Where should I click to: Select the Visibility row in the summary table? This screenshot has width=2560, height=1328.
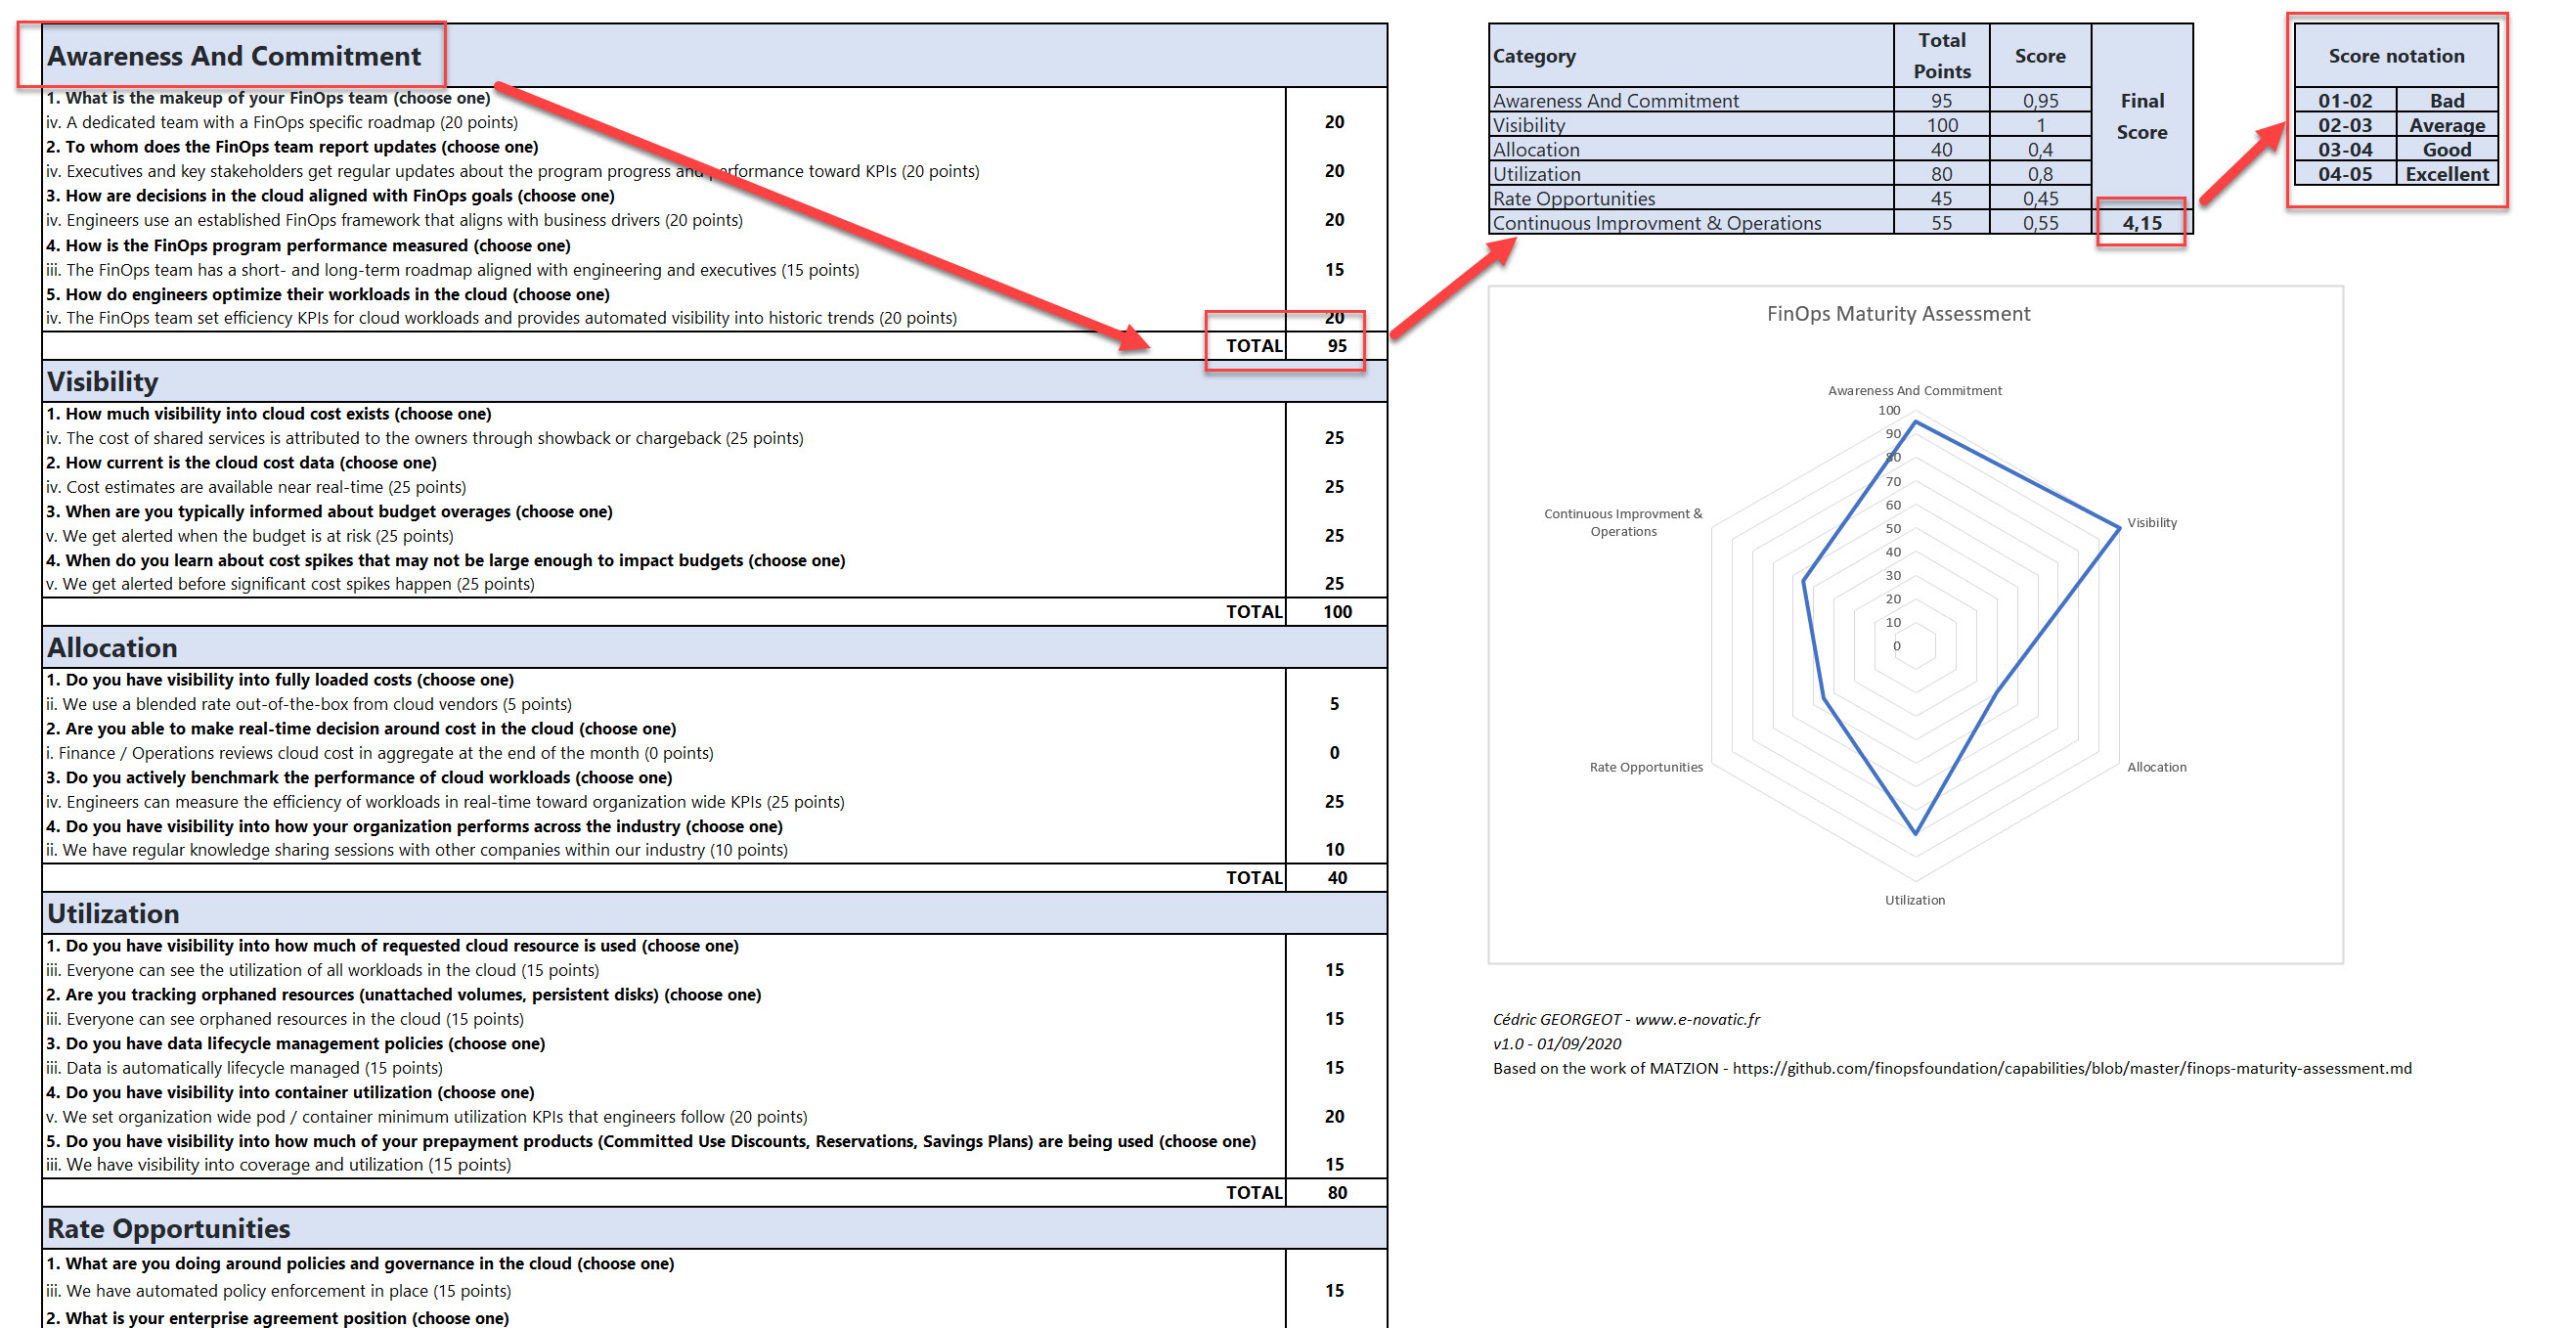1790,125
